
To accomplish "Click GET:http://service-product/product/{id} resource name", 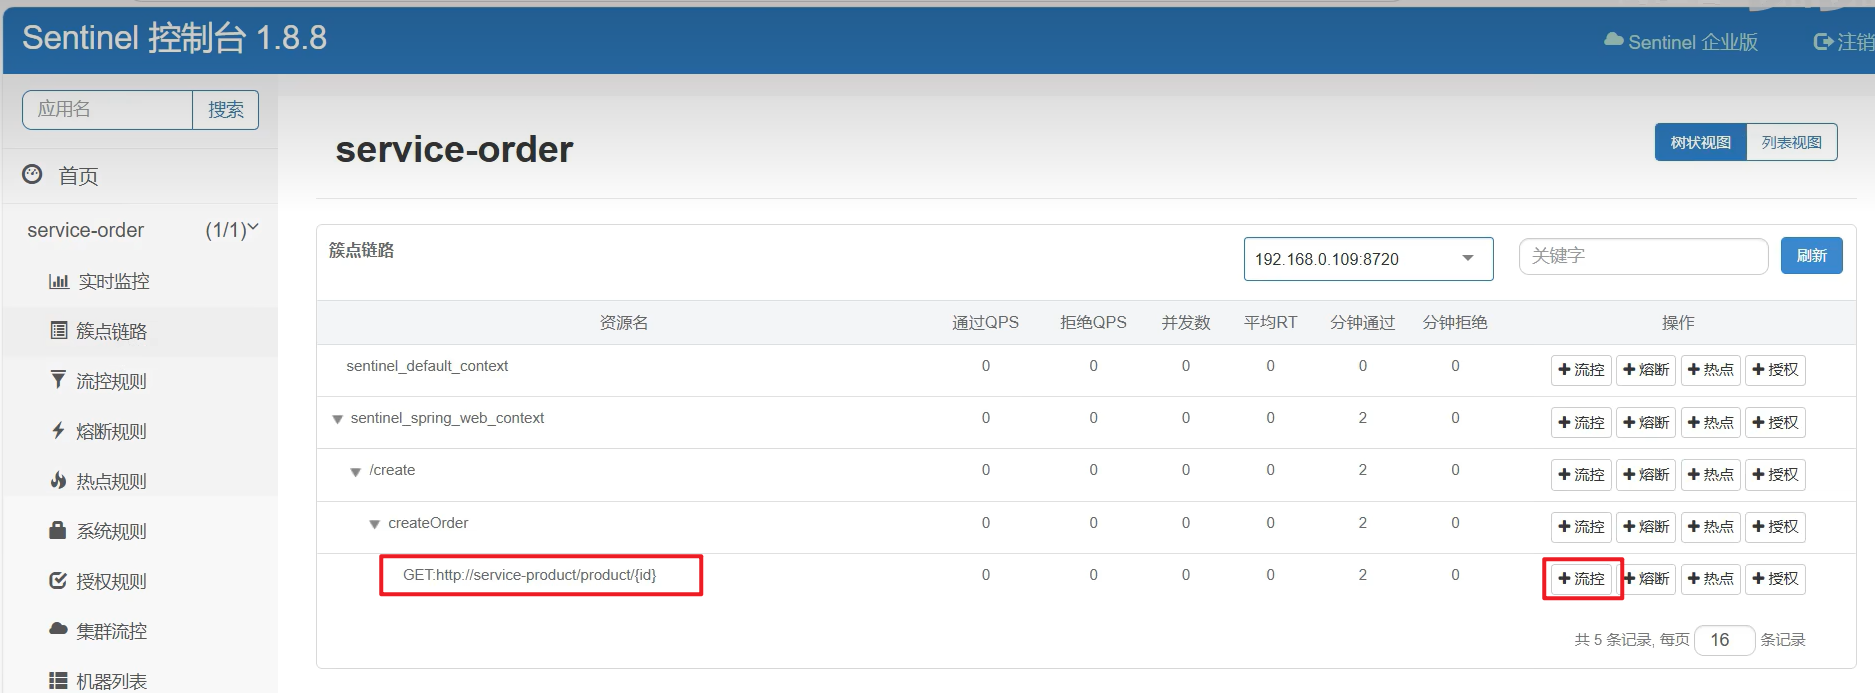I will tap(529, 575).
